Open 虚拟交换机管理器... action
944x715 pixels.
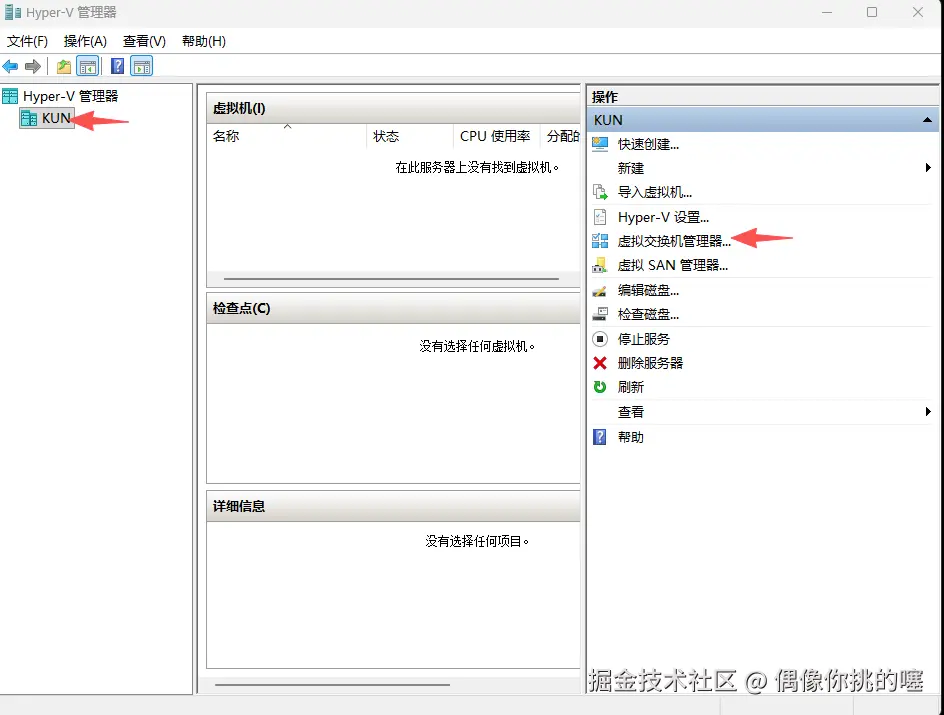pos(674,241)
